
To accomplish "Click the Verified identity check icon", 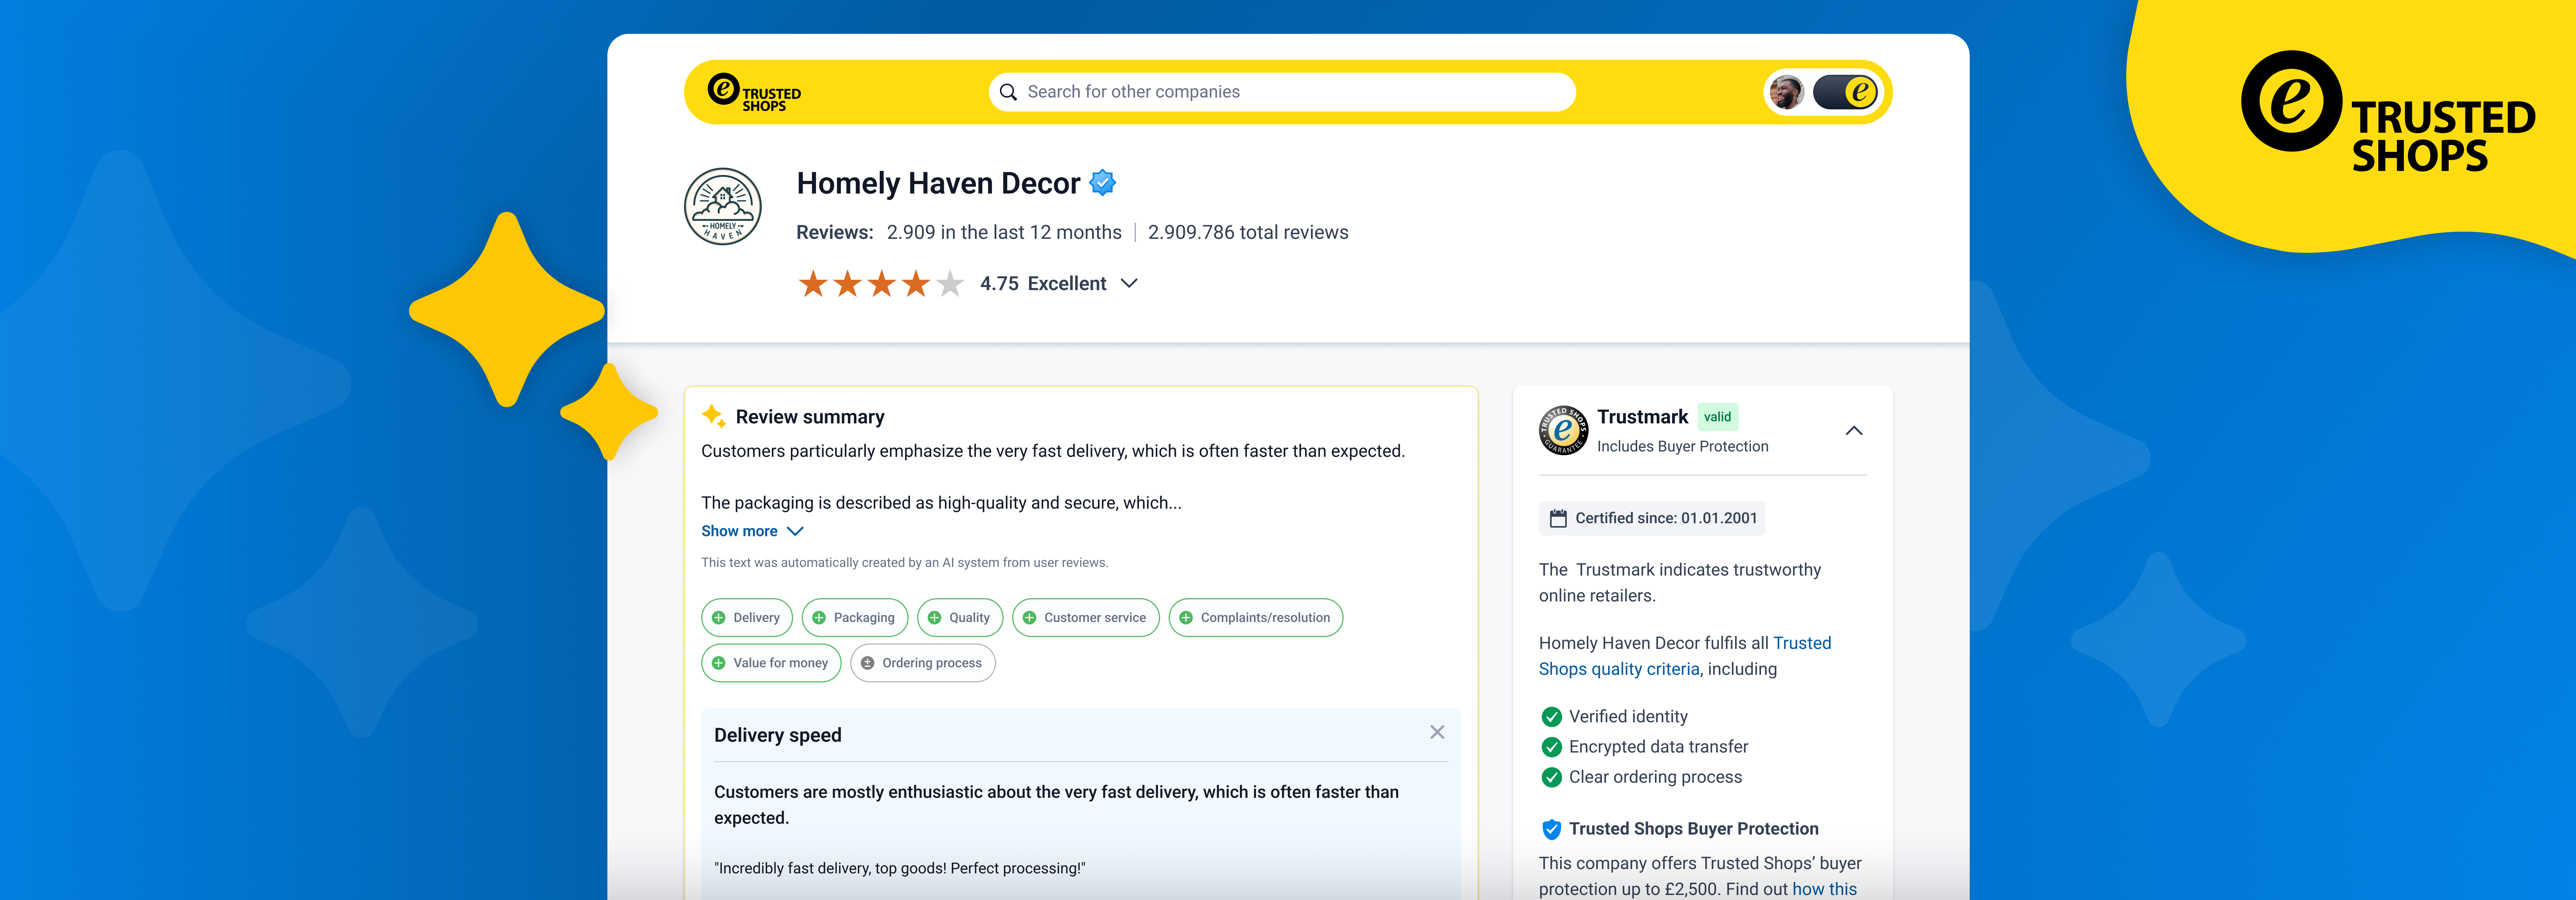I will coord(1552,717).
